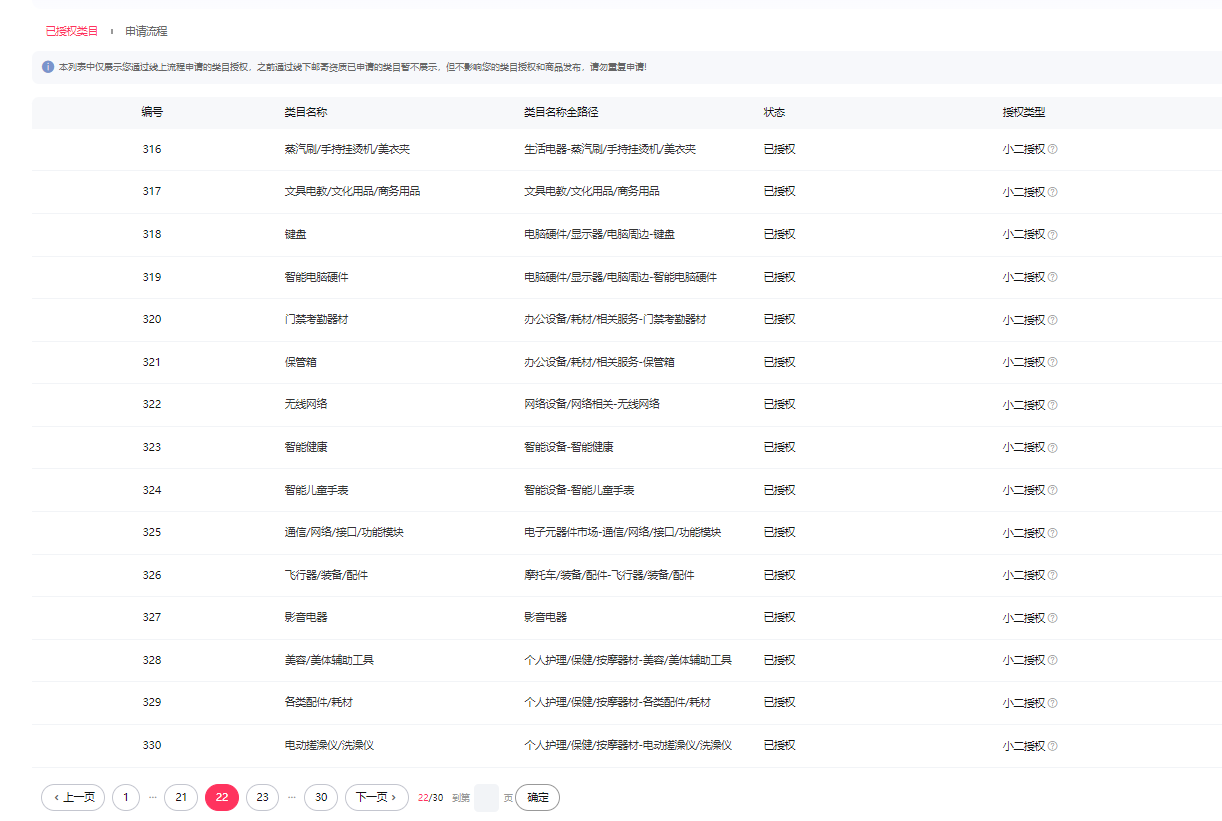Click the page number jump input field
The height and width of the screenshot is (821, 1222).
coord(486,798)
